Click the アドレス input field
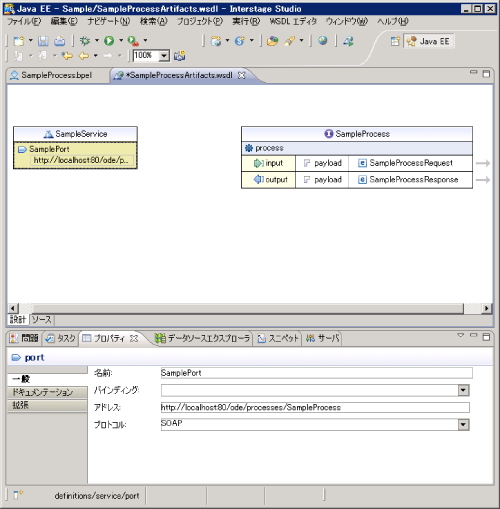This screenshot has height=509, width=500. coord(315,407)
